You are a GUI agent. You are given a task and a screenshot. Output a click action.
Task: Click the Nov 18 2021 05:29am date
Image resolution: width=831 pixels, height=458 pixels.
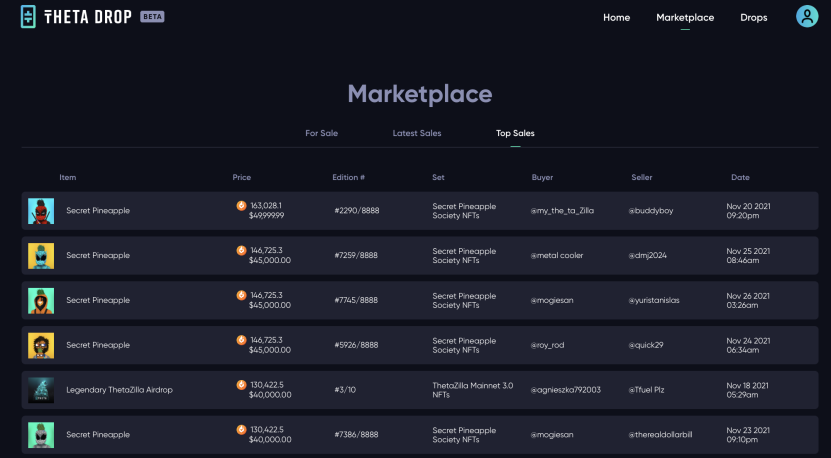pyautogui.click(x=747, y=390)
